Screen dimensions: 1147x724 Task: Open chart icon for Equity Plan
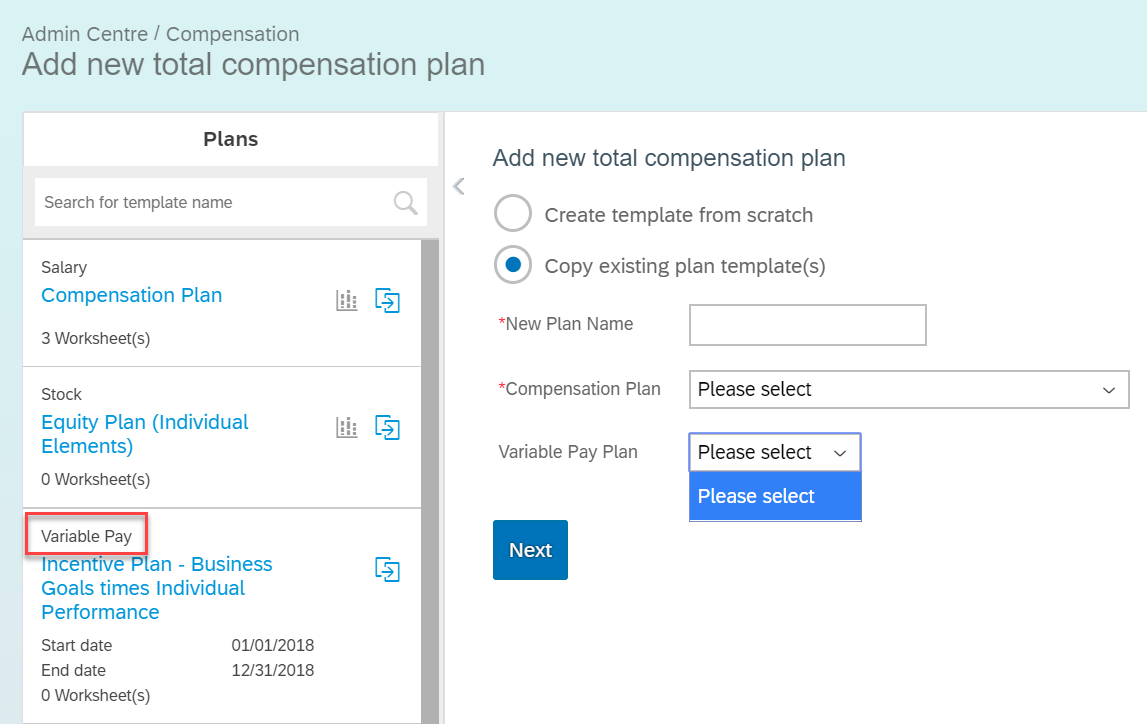pos(347,428)
